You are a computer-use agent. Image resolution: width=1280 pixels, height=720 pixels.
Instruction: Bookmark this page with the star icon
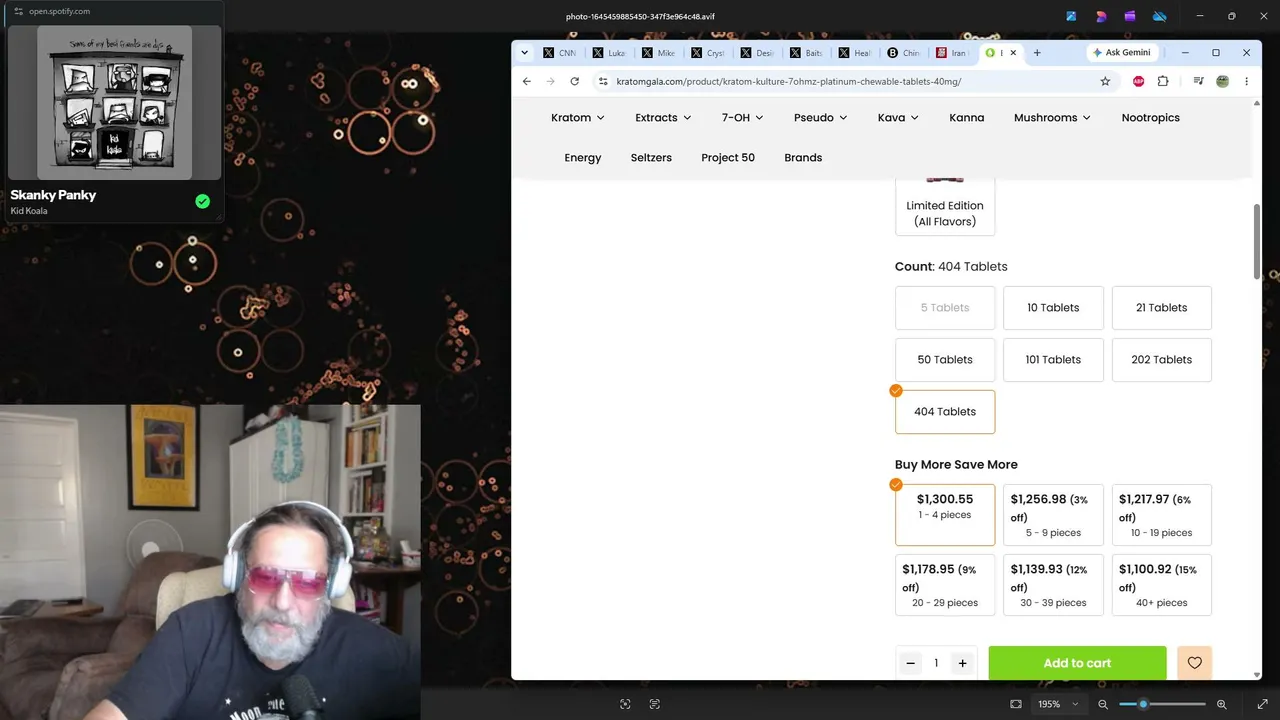click(x=1105, y=81)
